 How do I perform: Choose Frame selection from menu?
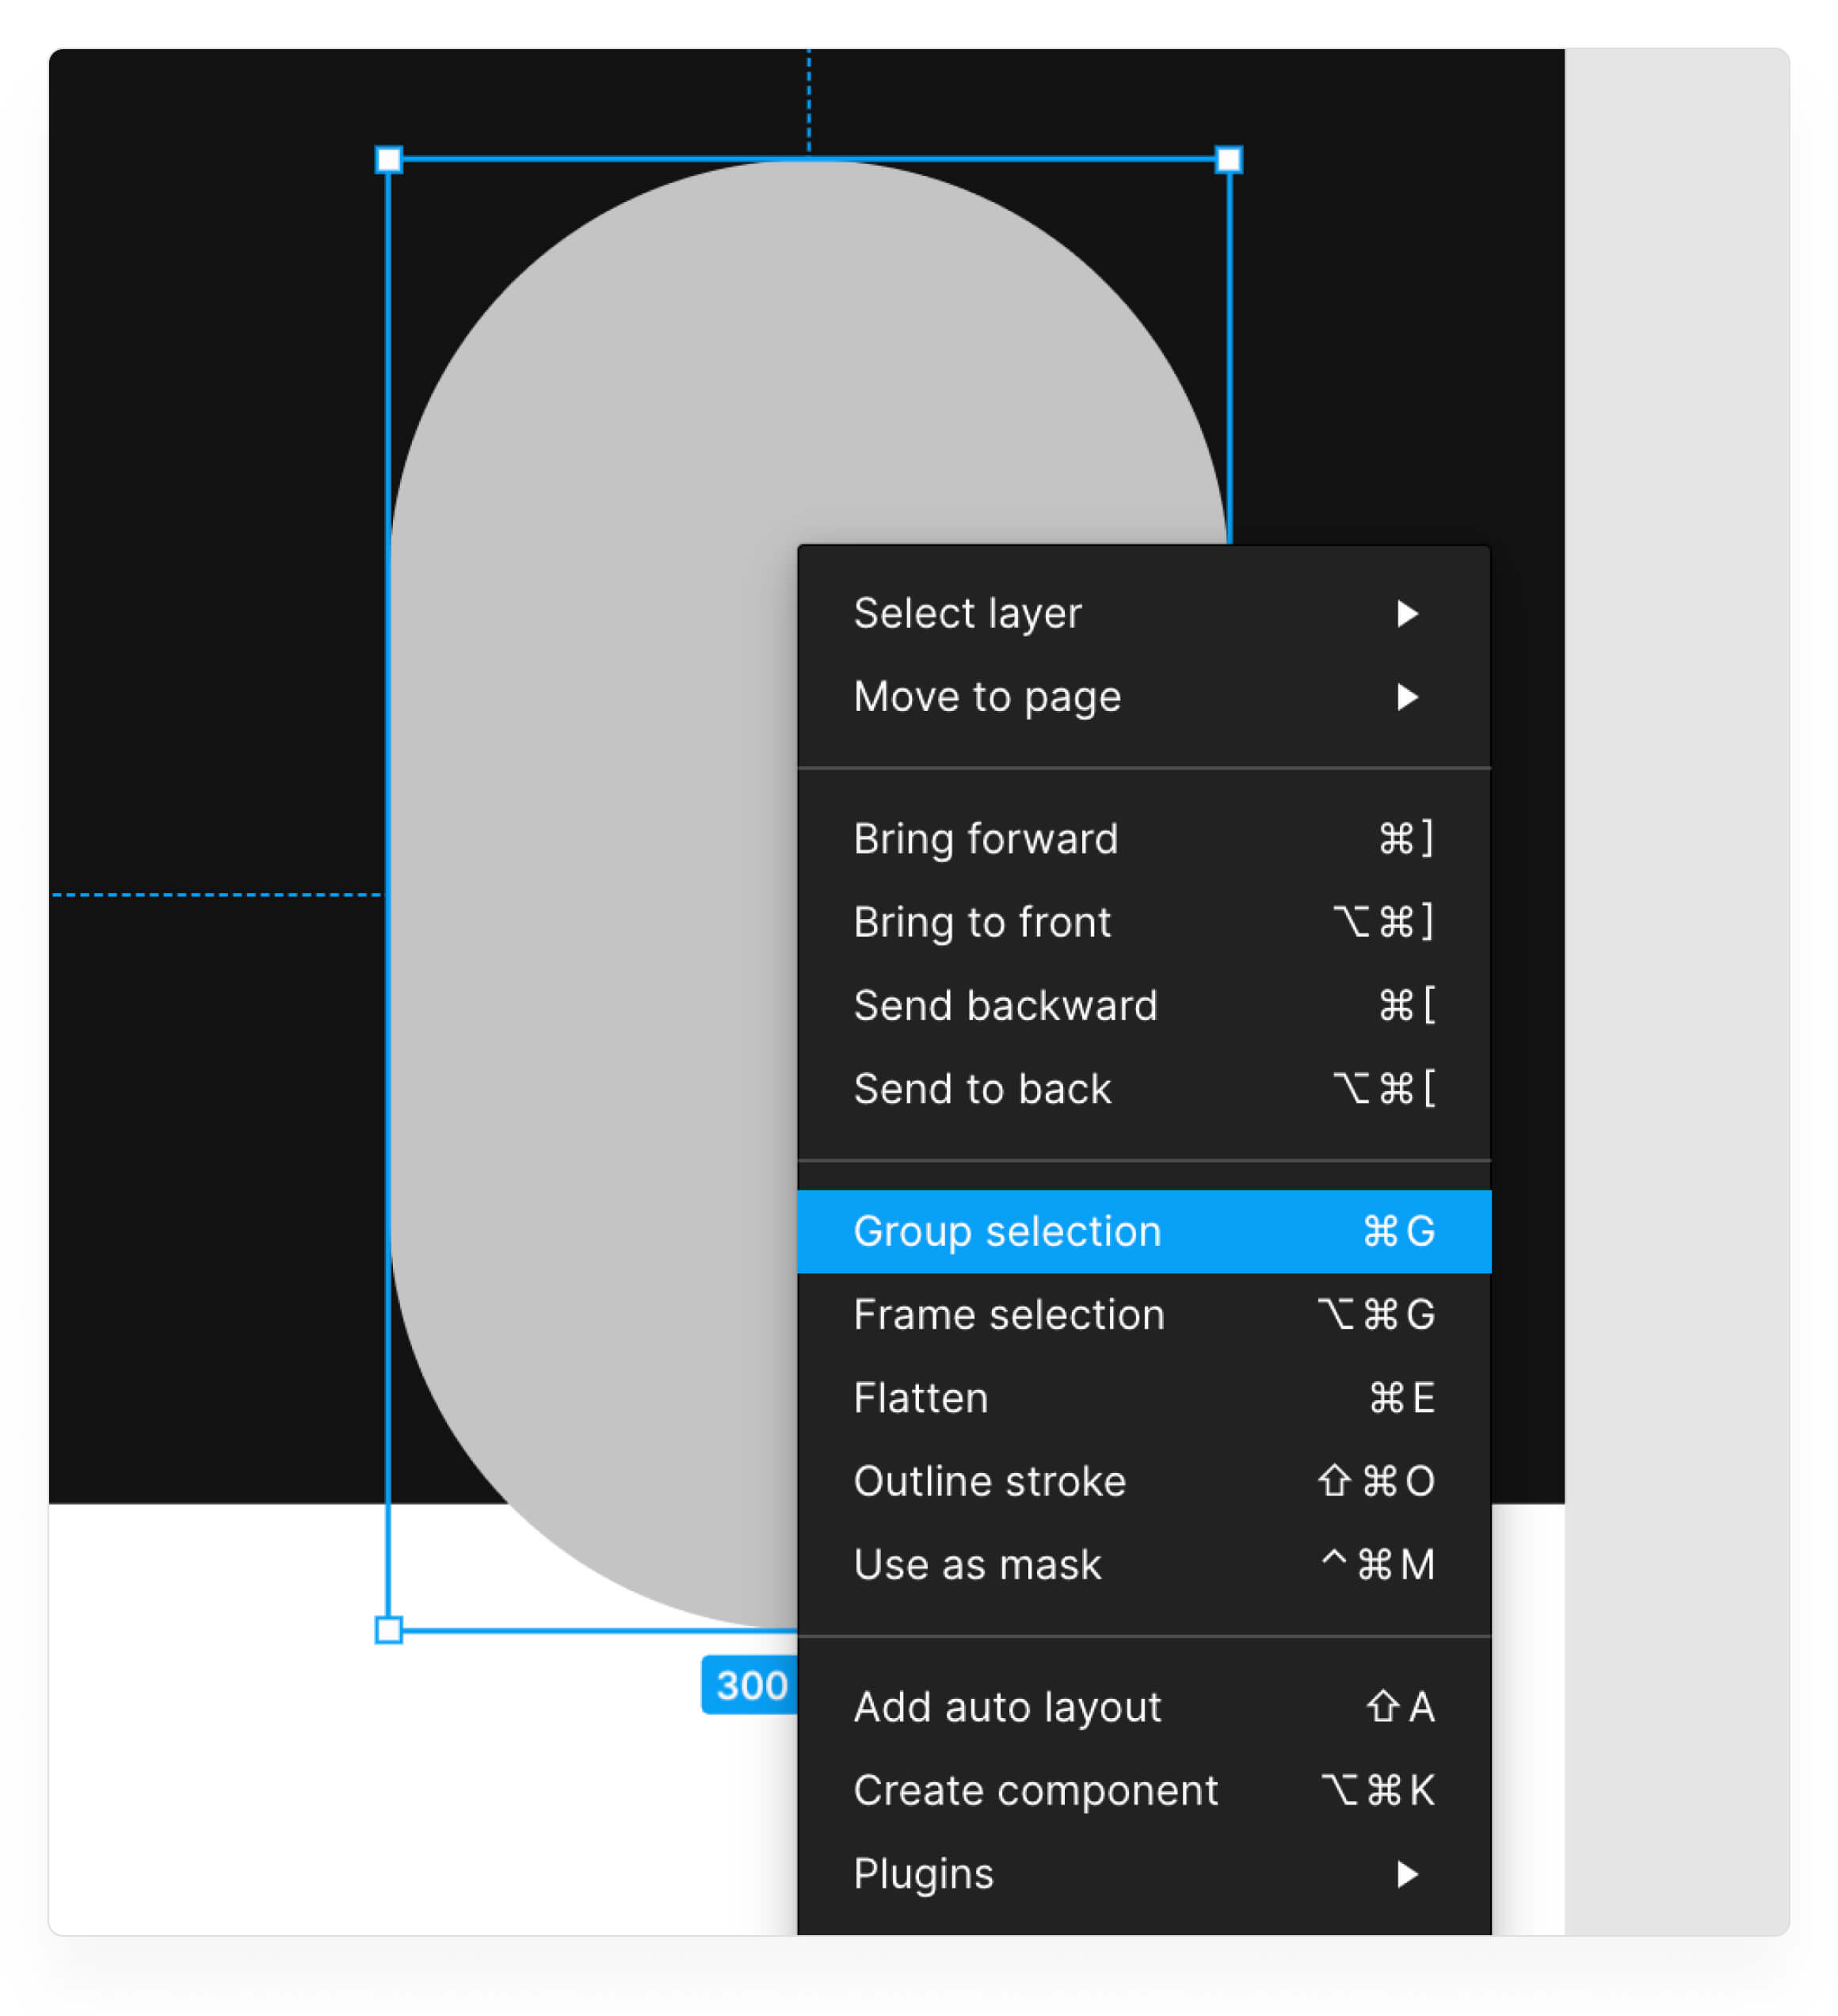coord(1143,1314)
